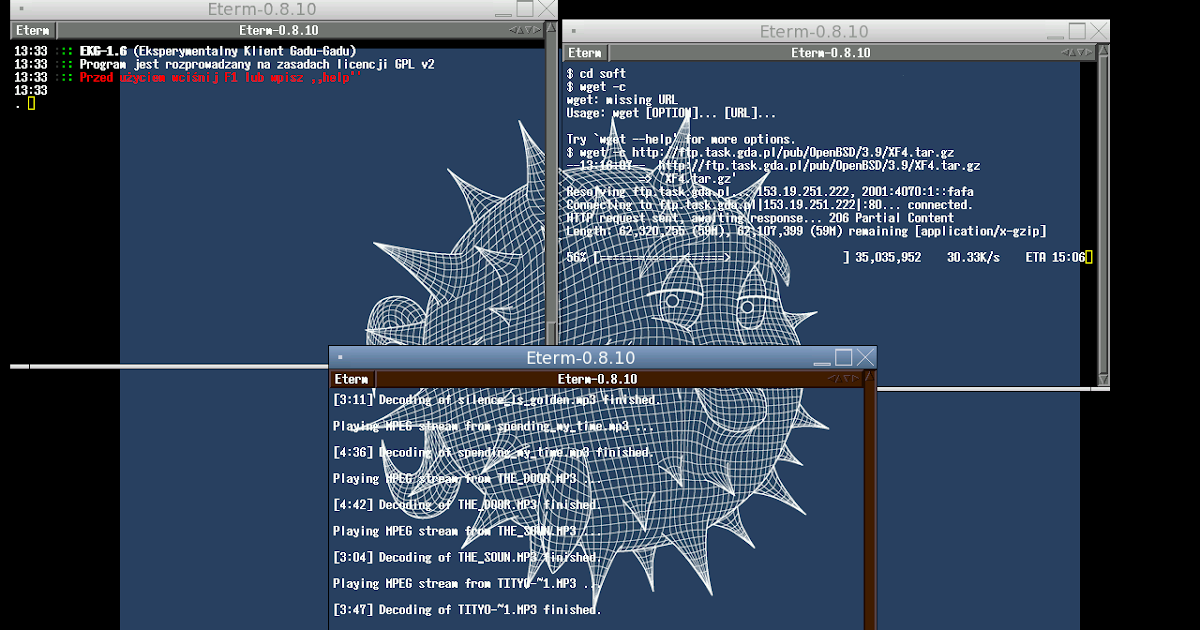Click the scroll-down arrow on the wget window menubar
This screenshot has width=1200, height=630.
(1081, 52)
